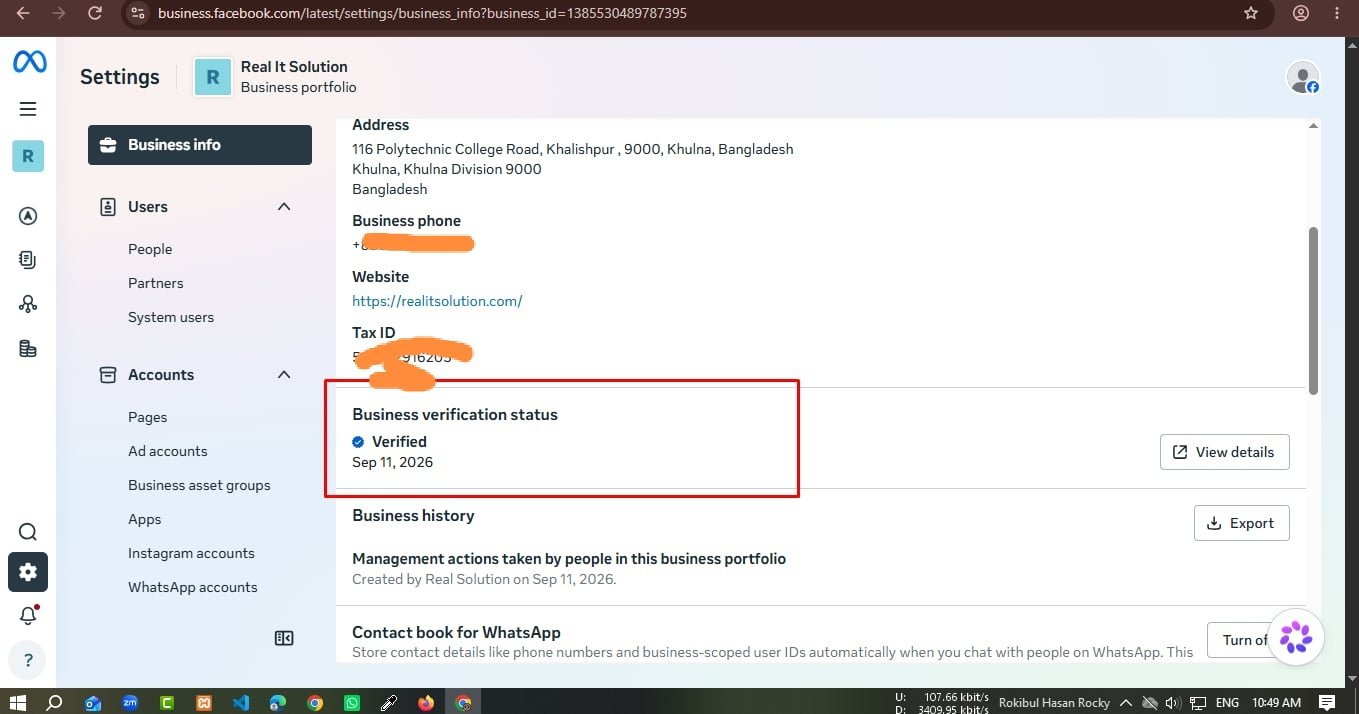Open Firefox from the taskbar
1359x714 pixels.
point(426,702)
